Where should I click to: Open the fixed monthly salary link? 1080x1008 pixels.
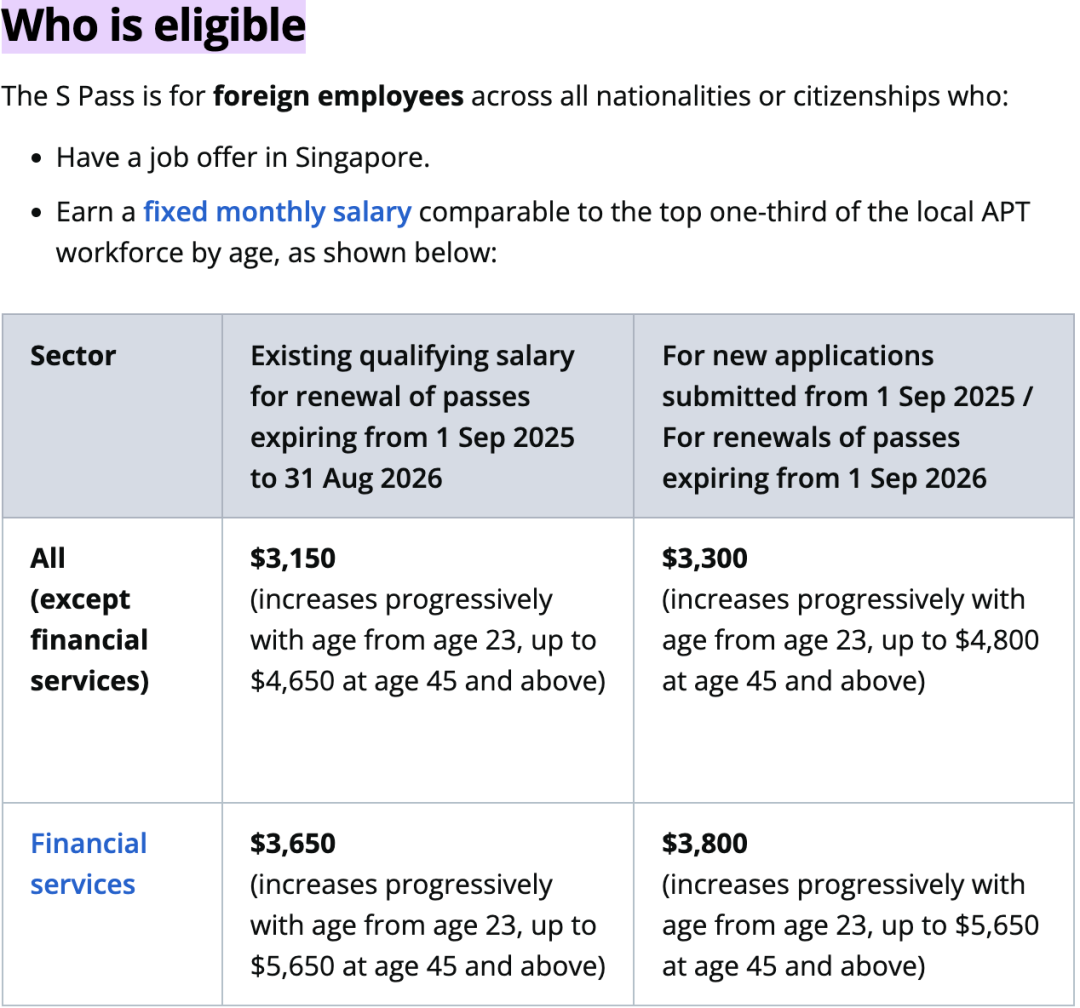pyautogui.click(x=277, y=212)
